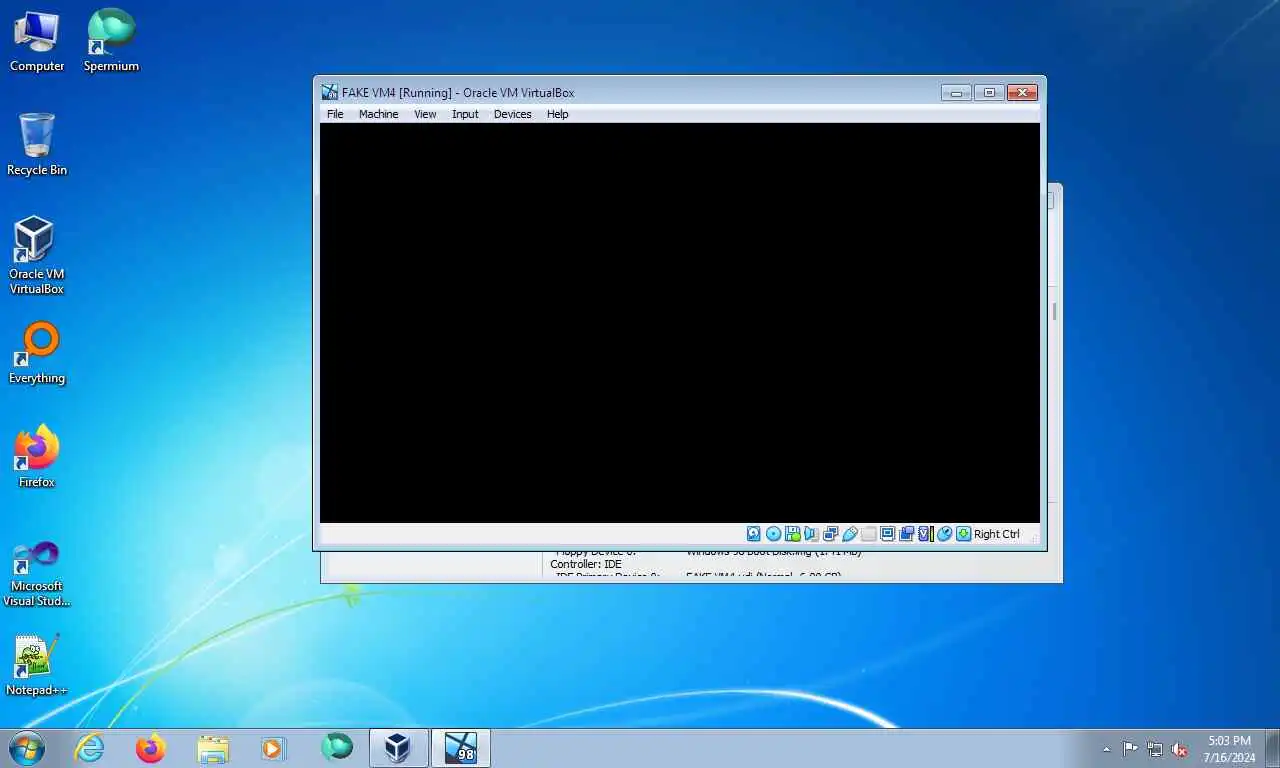Open the File menu in VirtualBox VM window

click(x=335, y=114)
